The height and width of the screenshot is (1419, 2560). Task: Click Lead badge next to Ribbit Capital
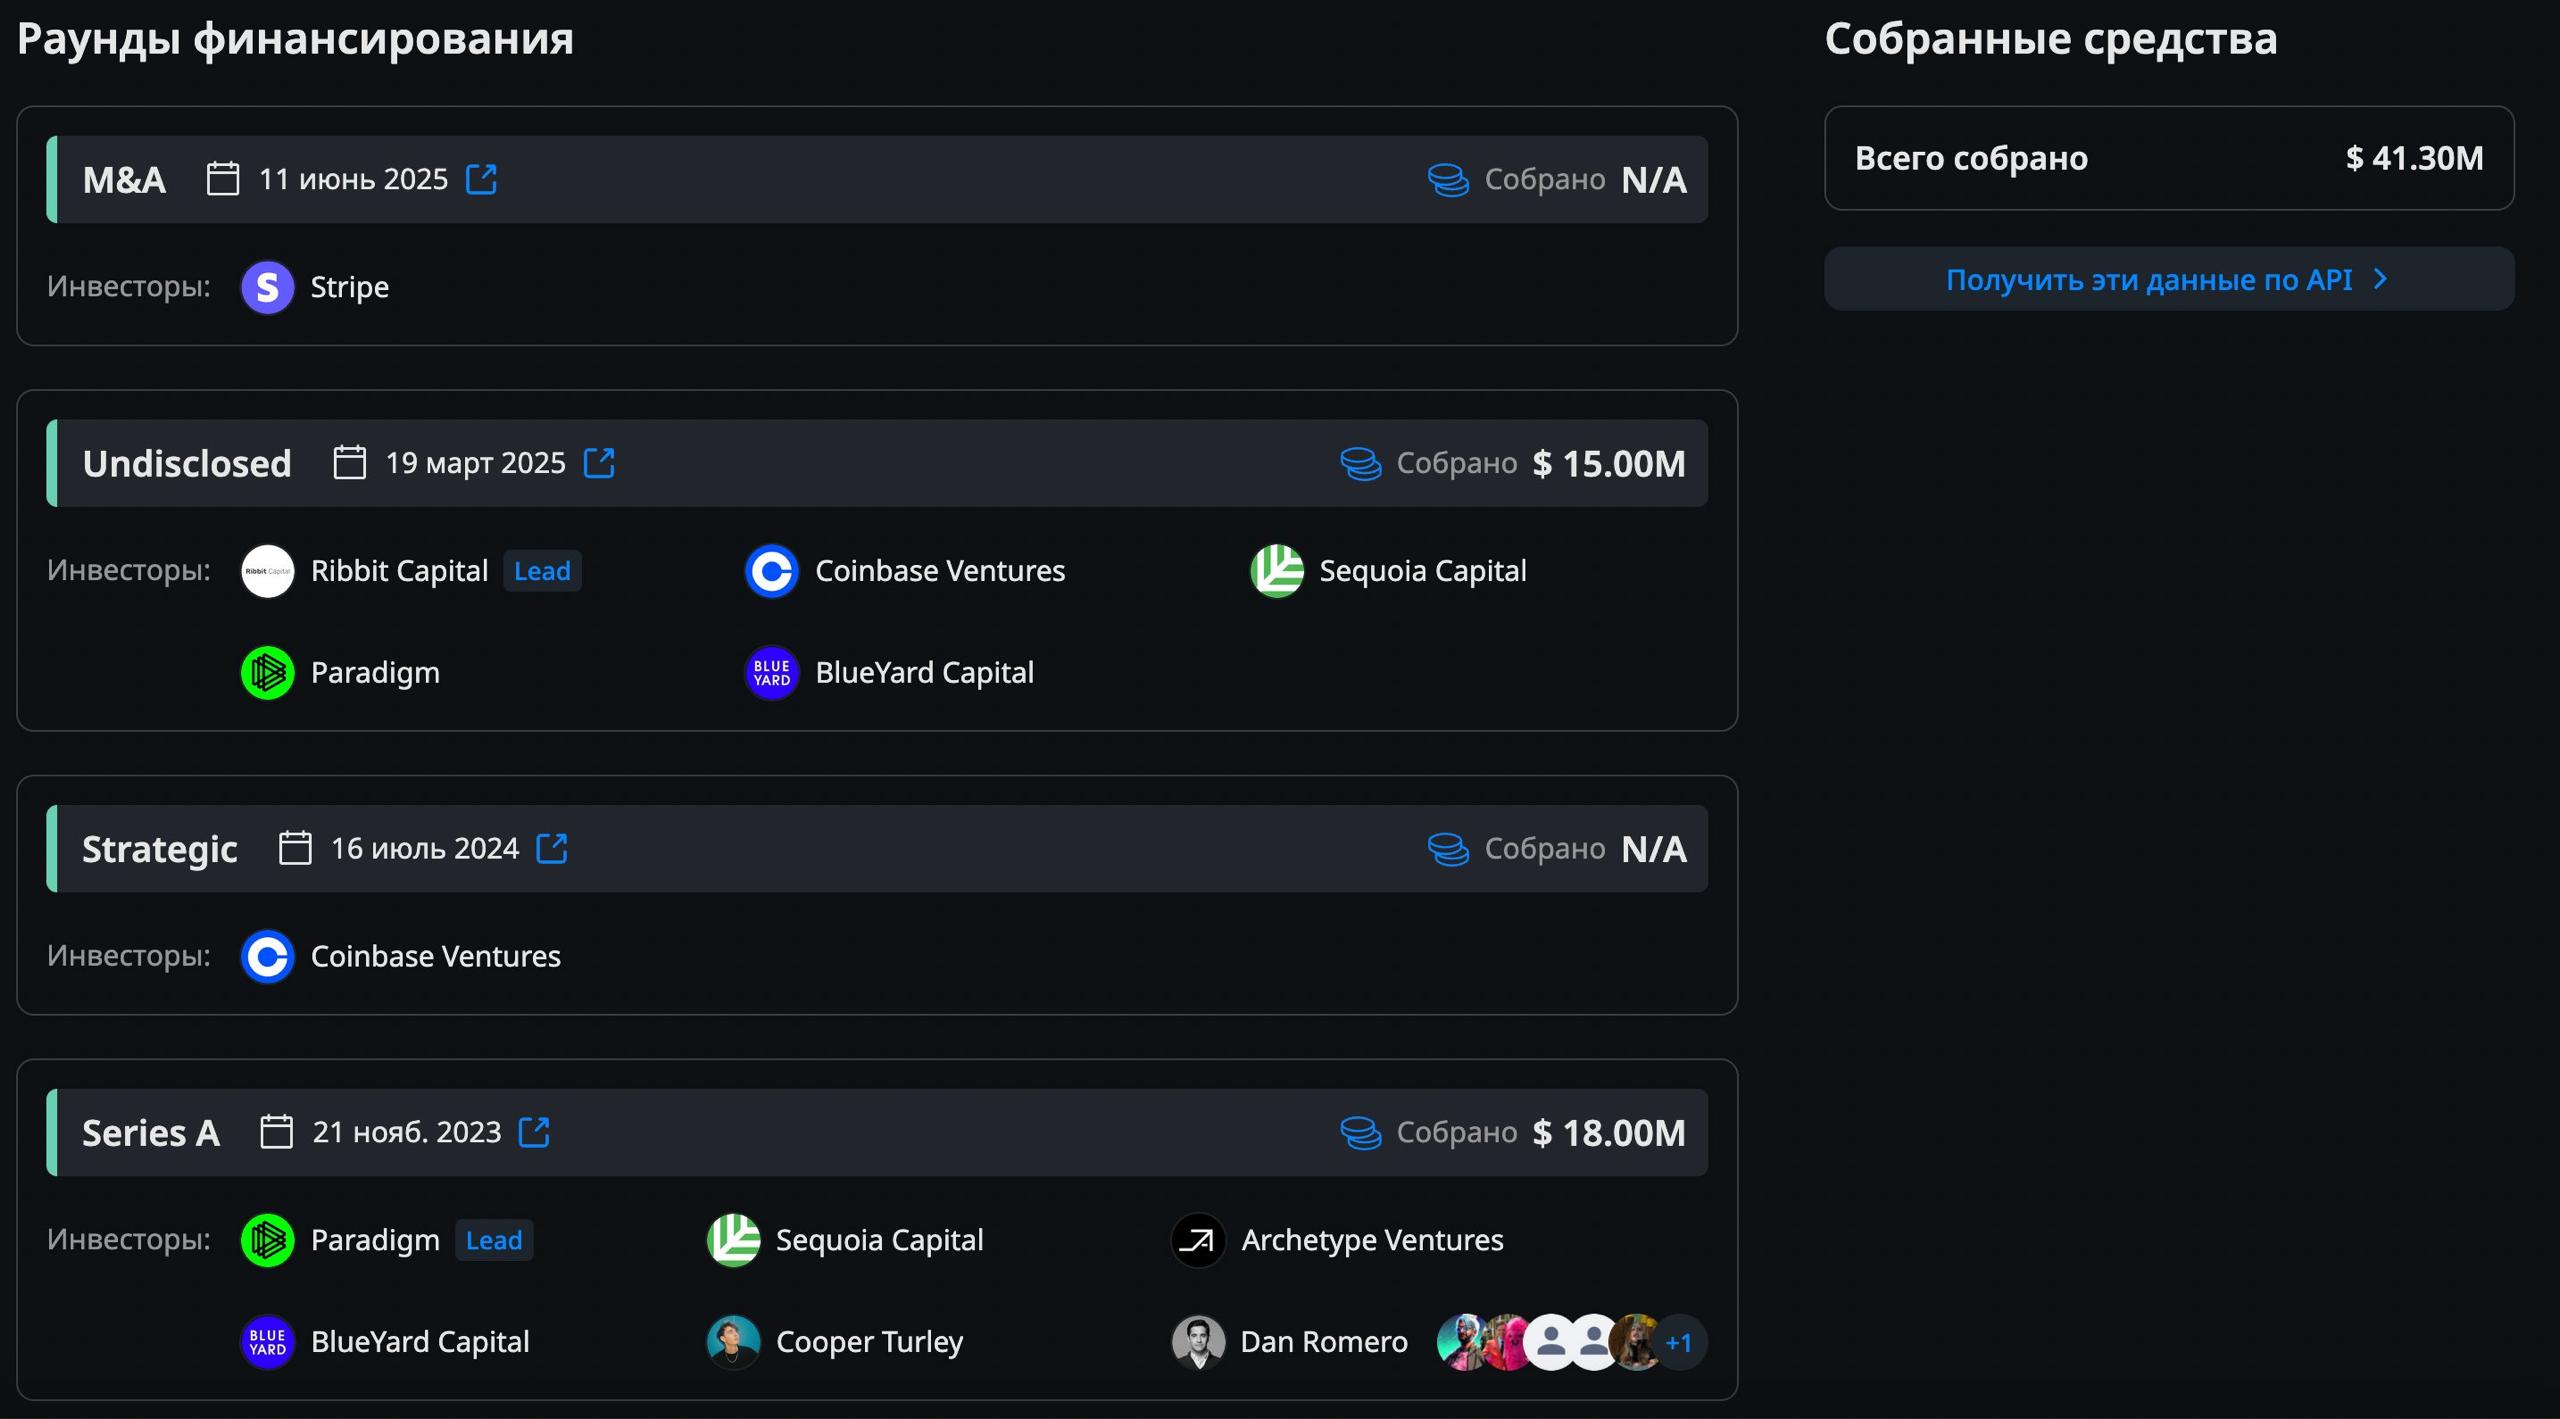[542, 571]
